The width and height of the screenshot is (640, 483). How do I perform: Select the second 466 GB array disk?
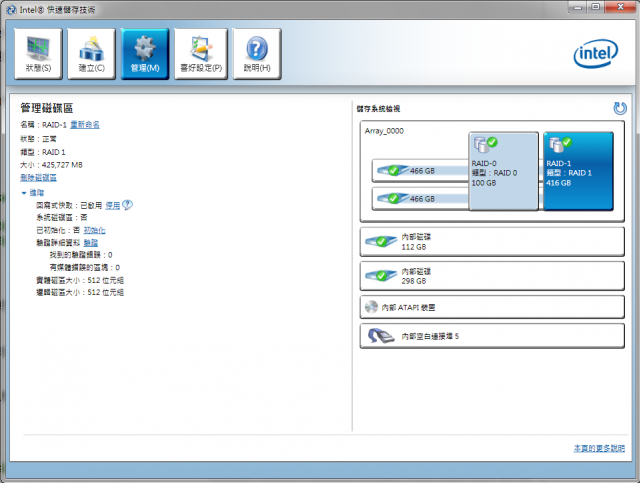pyautogui.click(x=420, y=198)
